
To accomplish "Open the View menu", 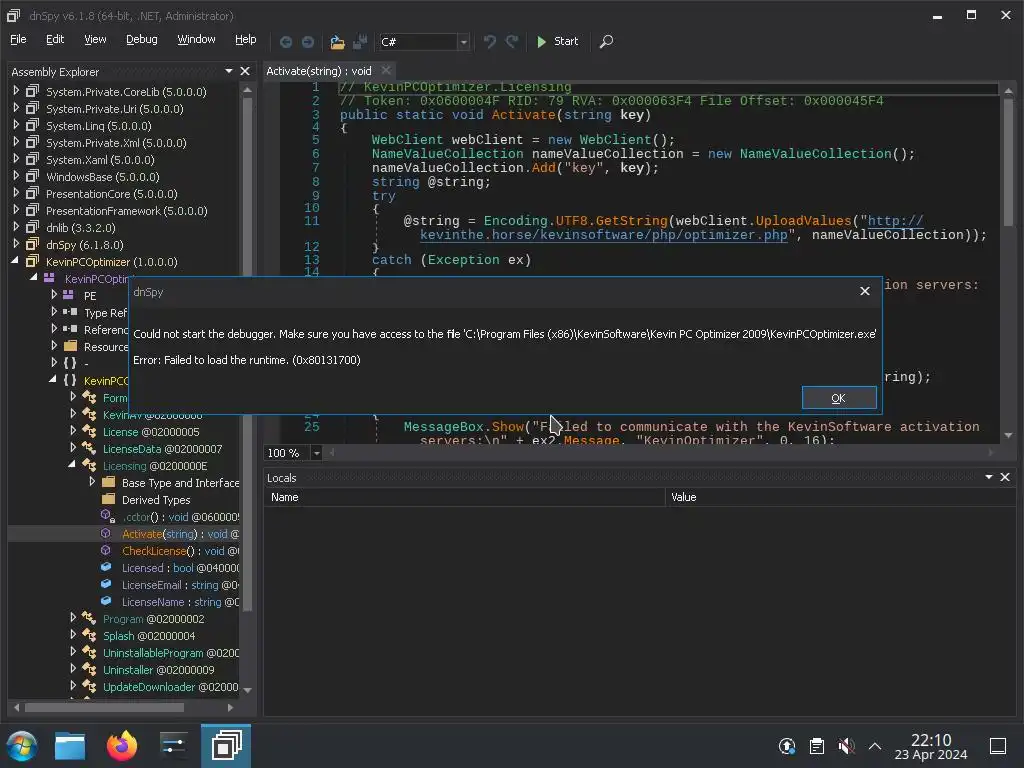I will coord(95,39).
